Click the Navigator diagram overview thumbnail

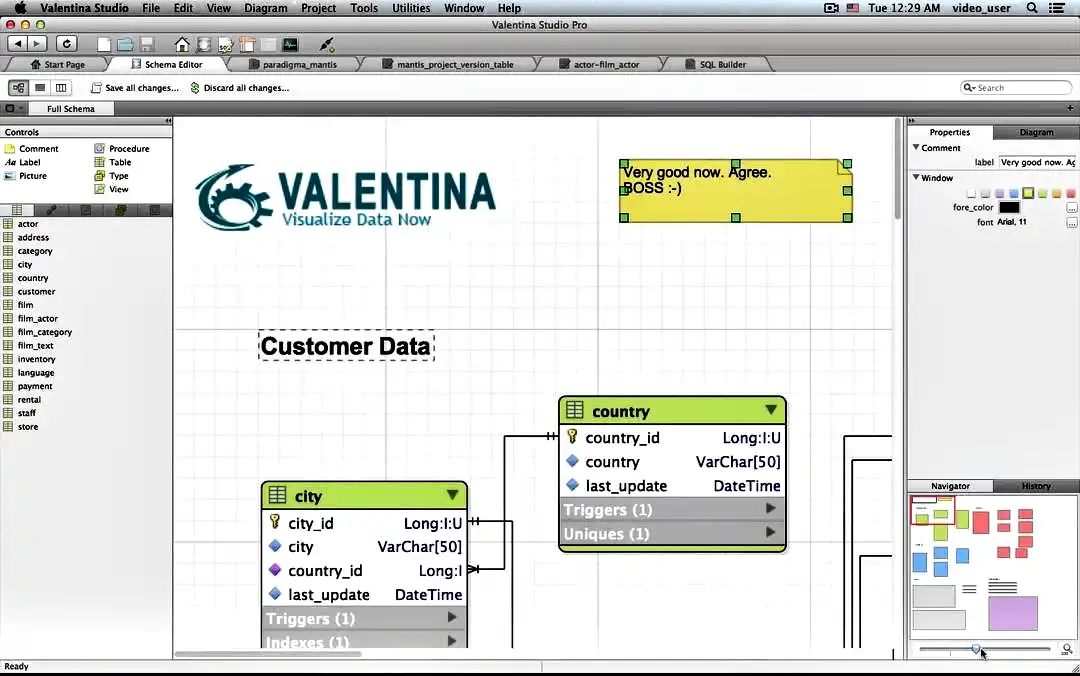coord(993,565)
